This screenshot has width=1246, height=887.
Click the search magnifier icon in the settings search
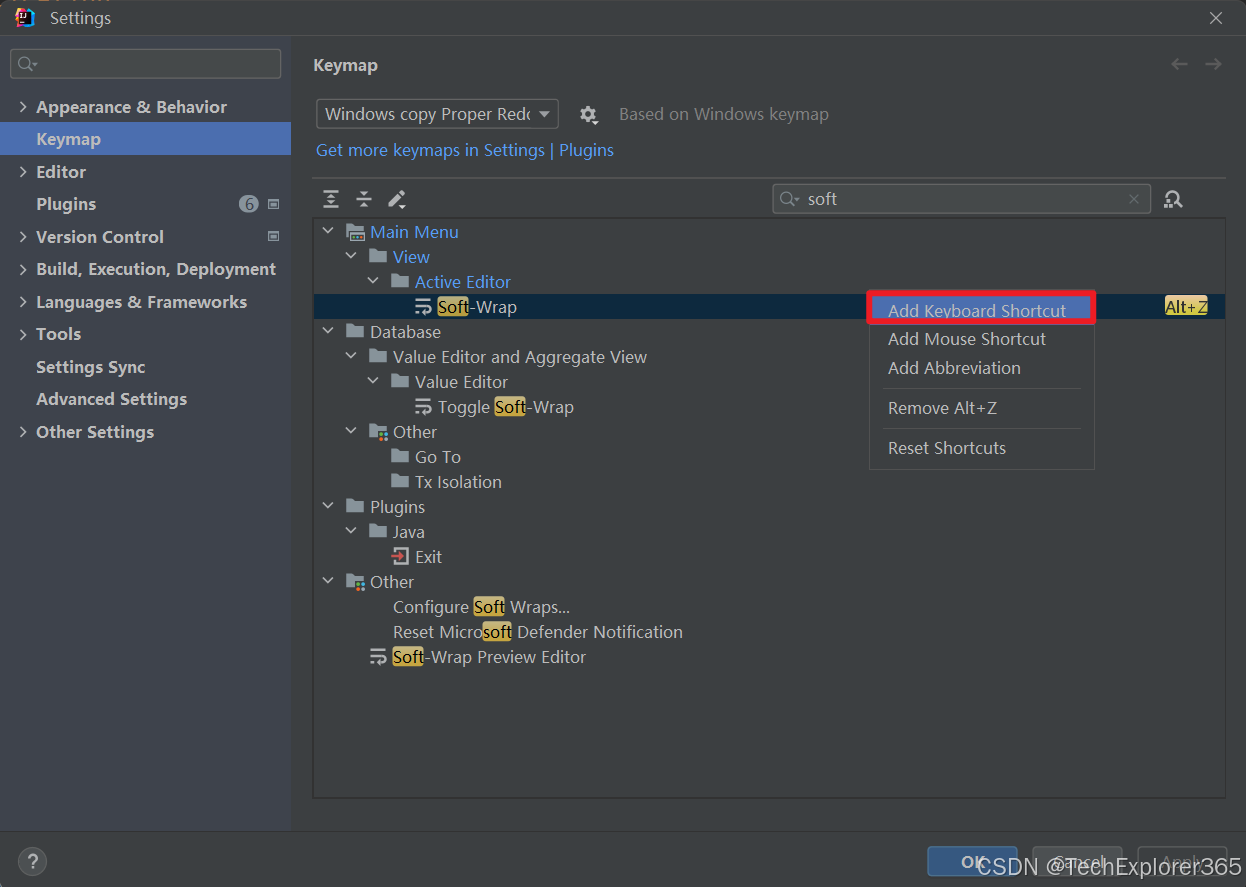pos(27,64)
